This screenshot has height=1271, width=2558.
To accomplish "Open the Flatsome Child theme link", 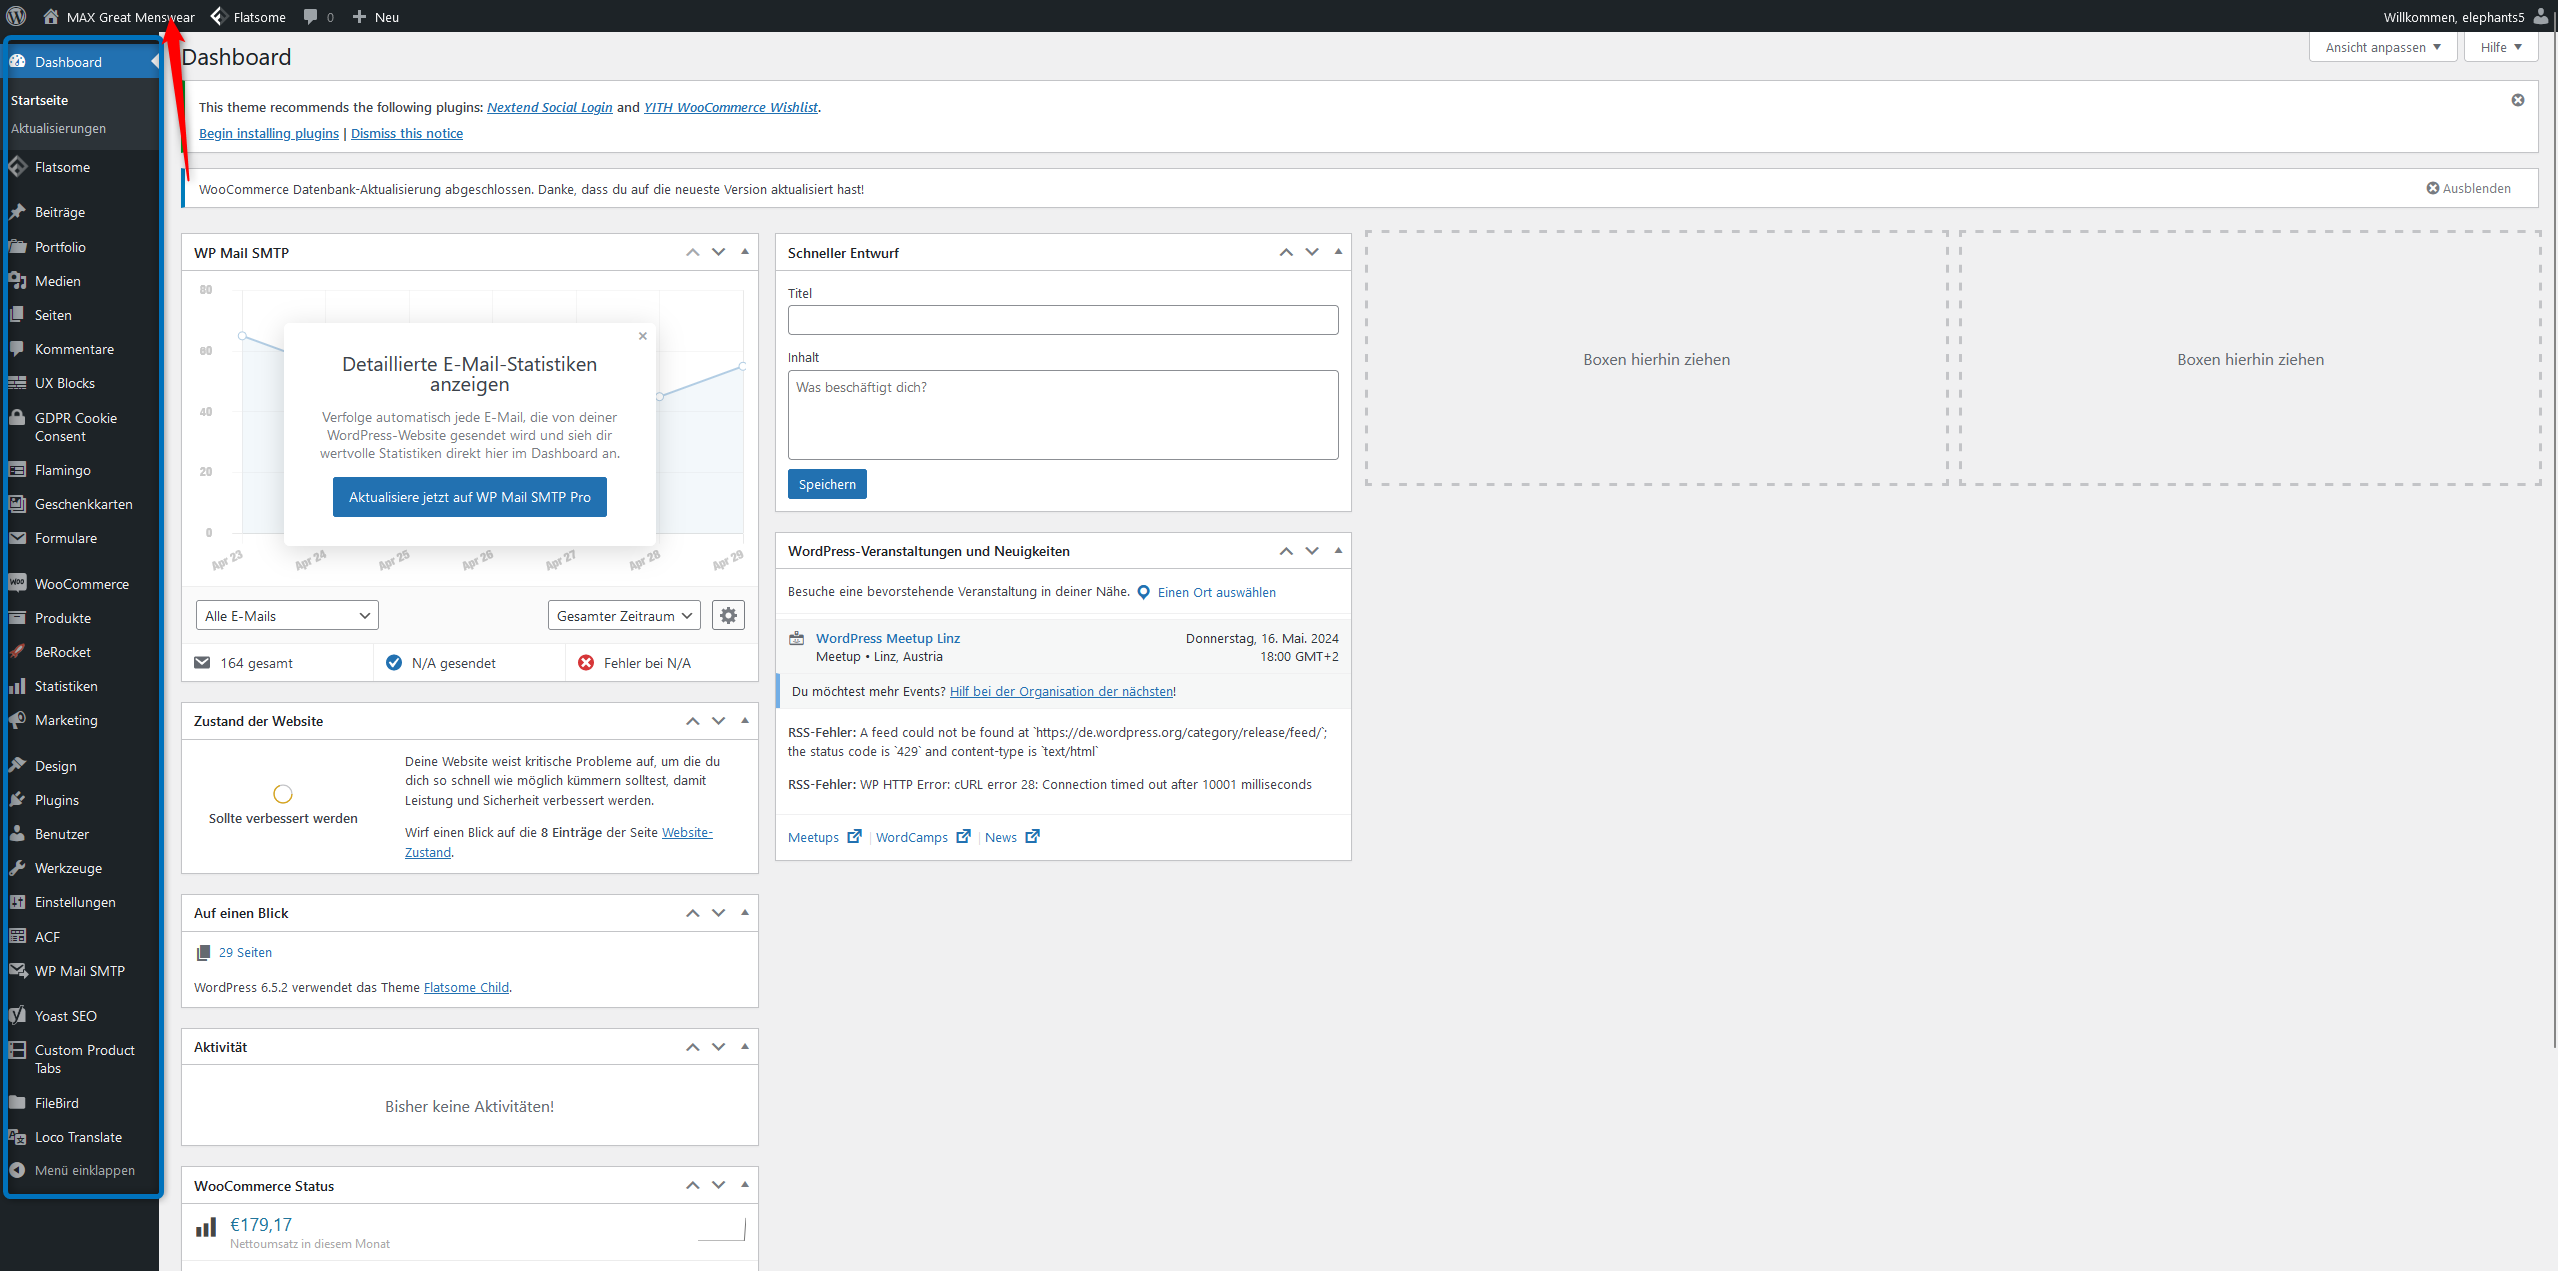I will [466, 987].
